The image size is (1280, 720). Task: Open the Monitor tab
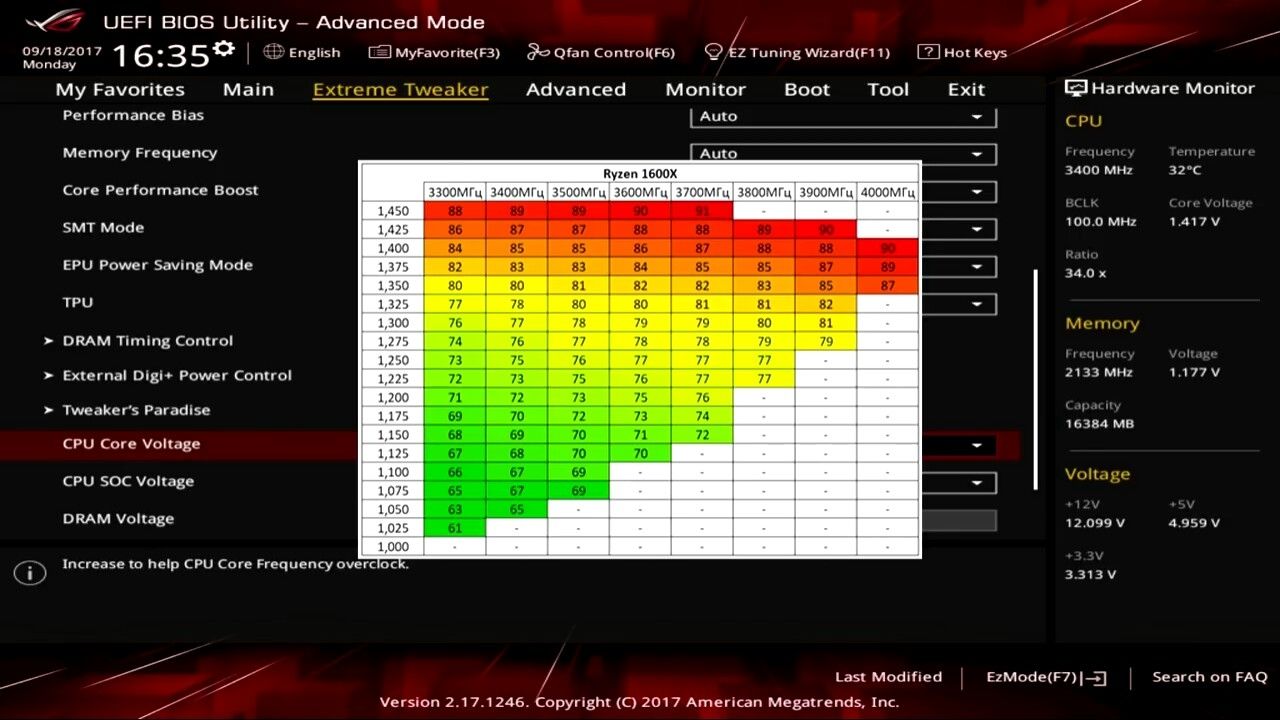click(x=705, y=89)
